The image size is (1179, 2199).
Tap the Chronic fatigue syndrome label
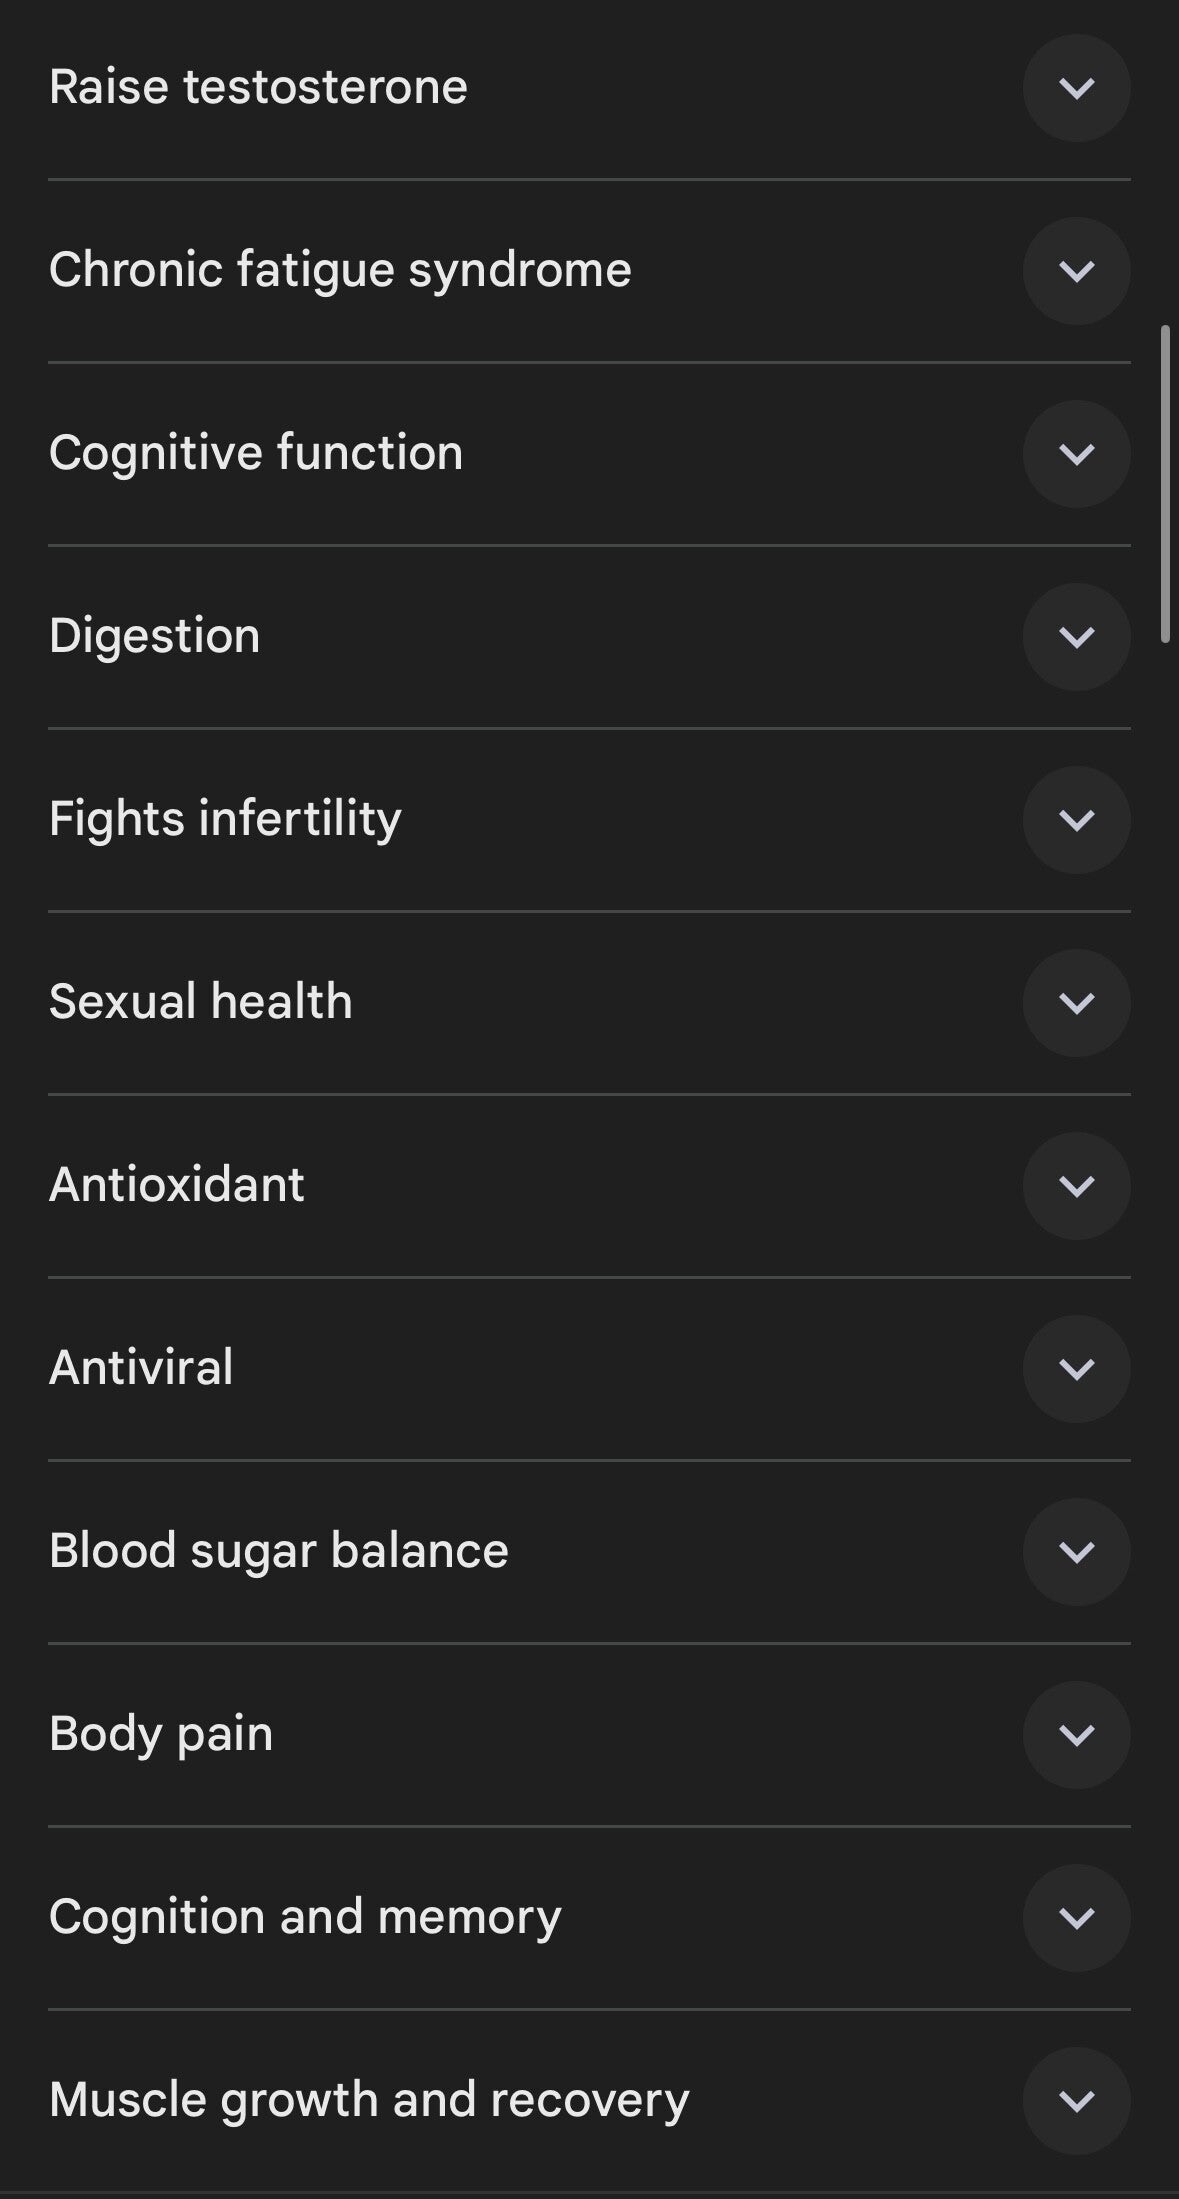pyautogui.click(x=340, y=270)
